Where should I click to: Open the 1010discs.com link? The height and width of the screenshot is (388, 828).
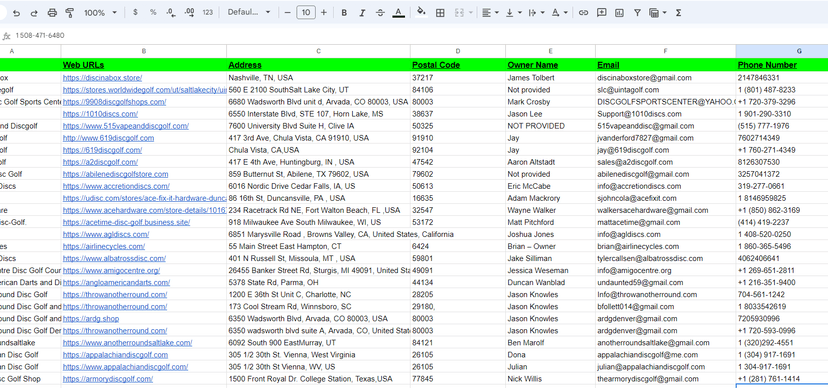100,114
